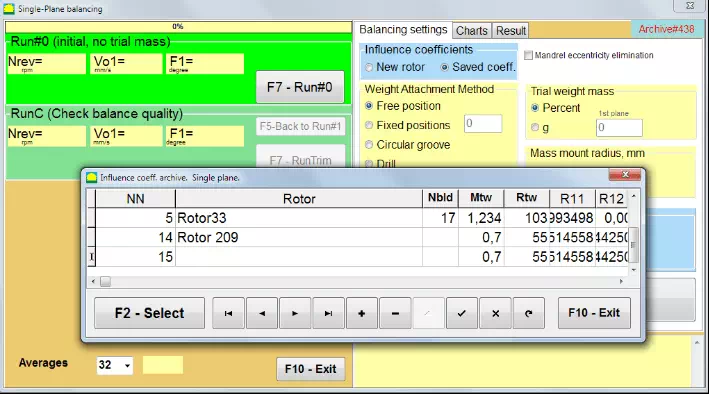Go to previous record arrow
The height and width of the screenshot is (394, 709).
[262, 313]
